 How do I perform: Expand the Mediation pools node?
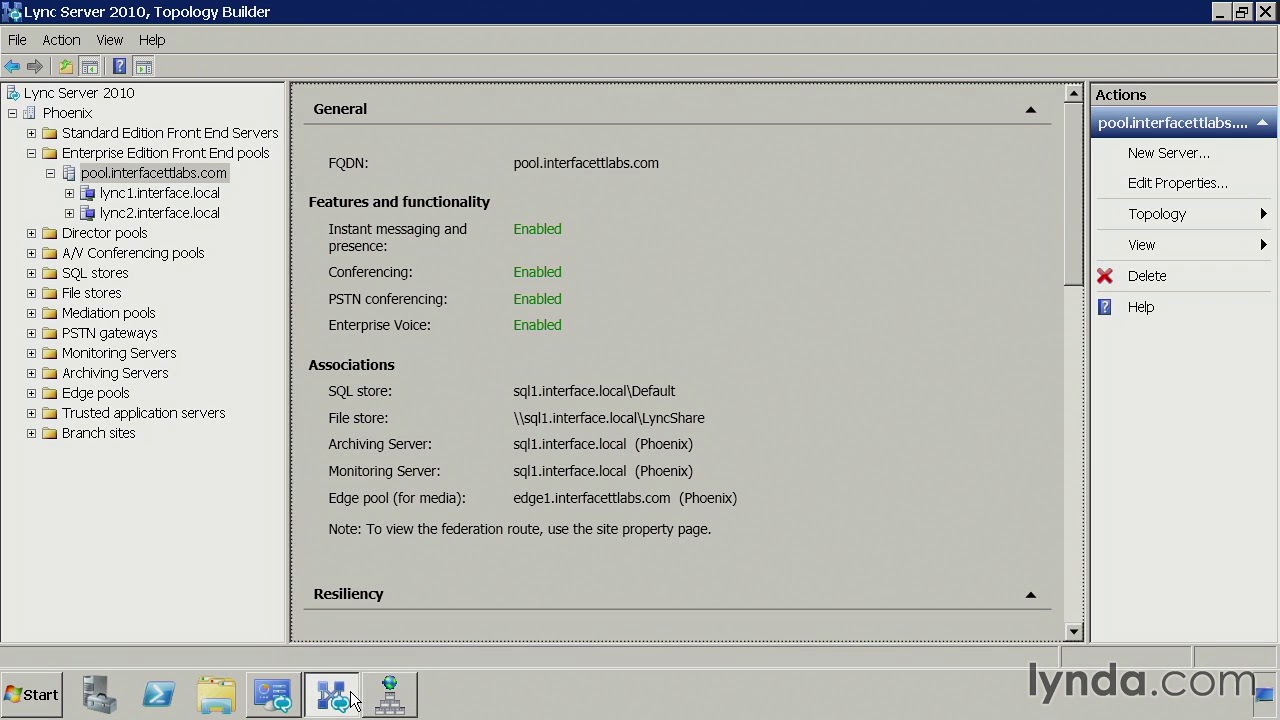[31, 313]
